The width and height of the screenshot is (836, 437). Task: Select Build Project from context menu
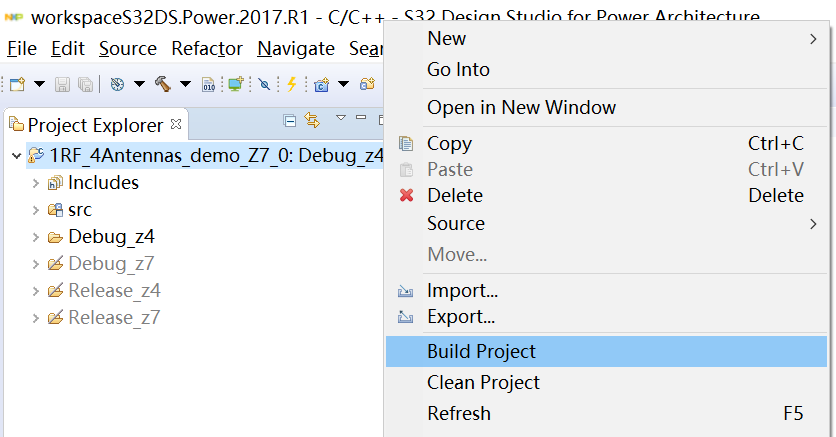[481, 351]
